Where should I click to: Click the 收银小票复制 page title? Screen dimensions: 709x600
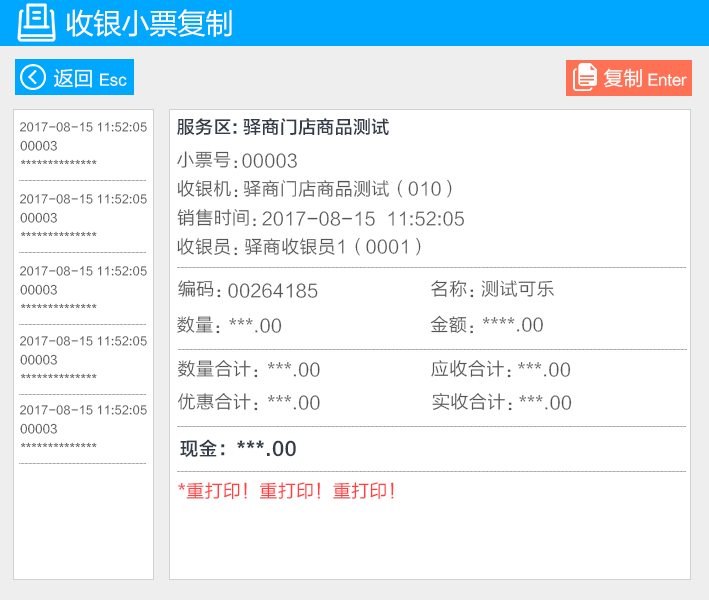pos(149,23)
